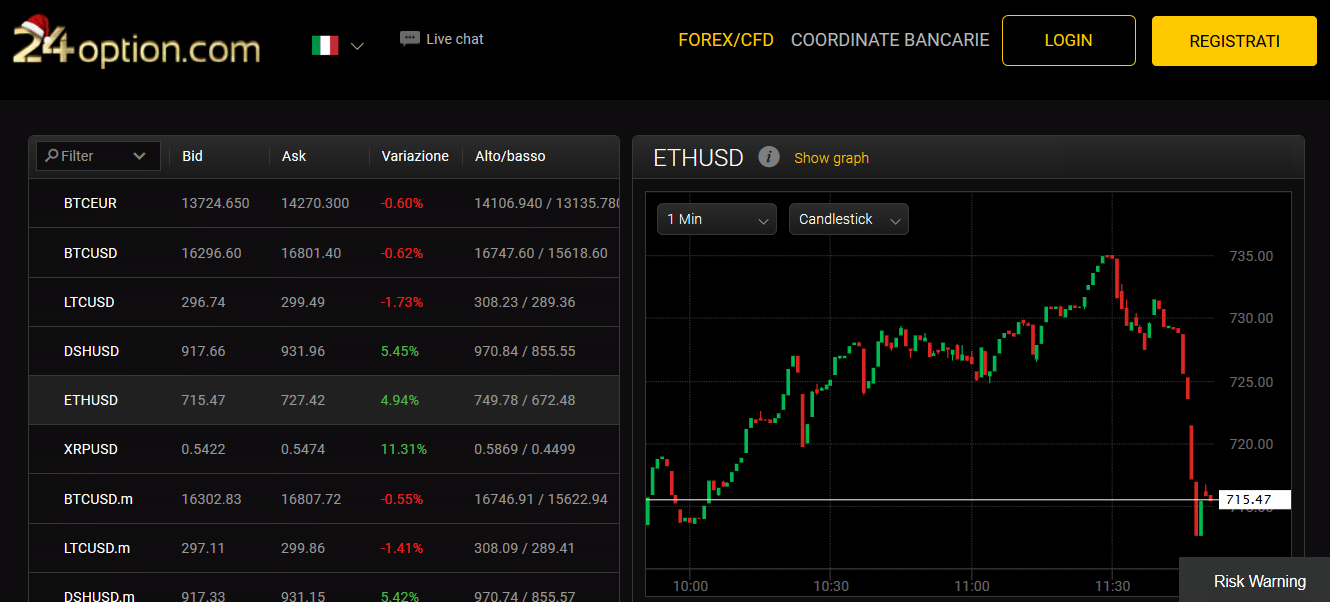The height and width of the screenshot is (602, 1330).
Task: Click the LTCUSD.m variation -1.41%
Action: click(x=402, y=548)
